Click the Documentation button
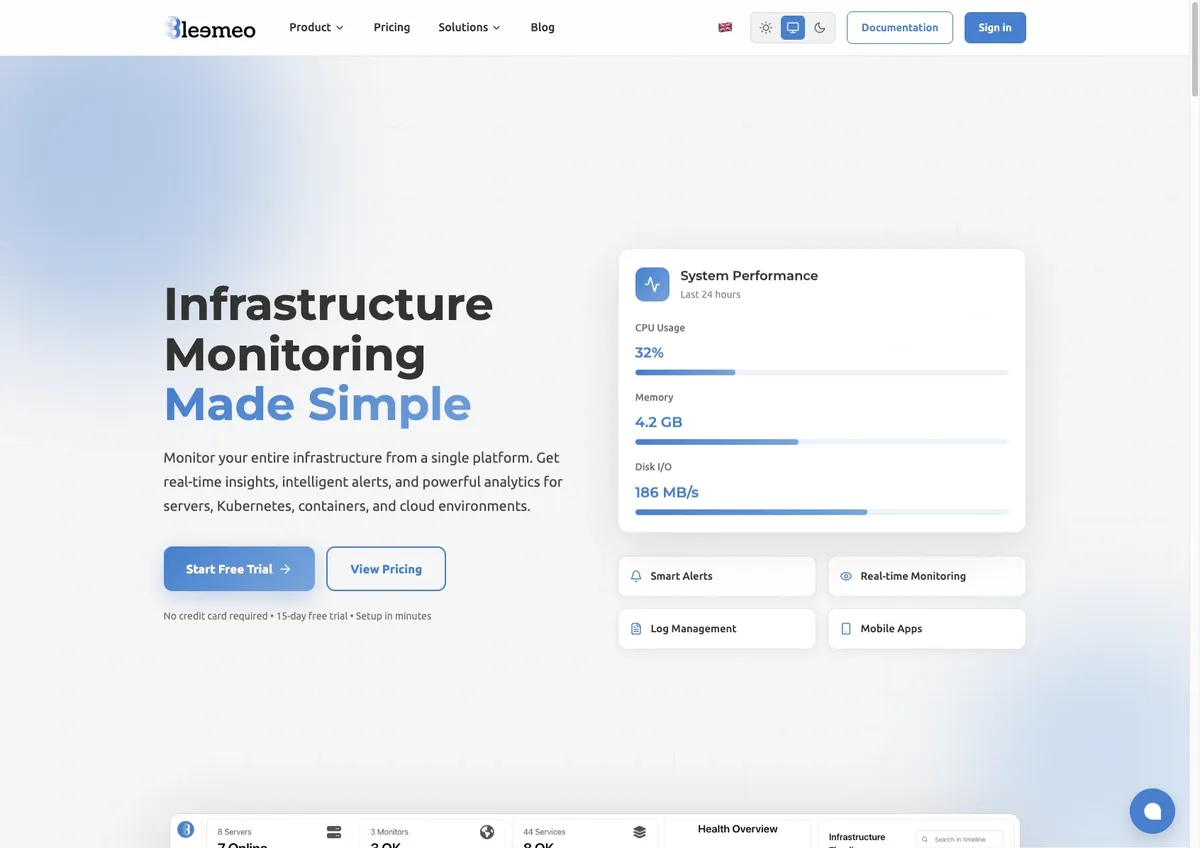The width and height of the screenshot is (1200, 848). pyautogui.click(x=900, y=28)
